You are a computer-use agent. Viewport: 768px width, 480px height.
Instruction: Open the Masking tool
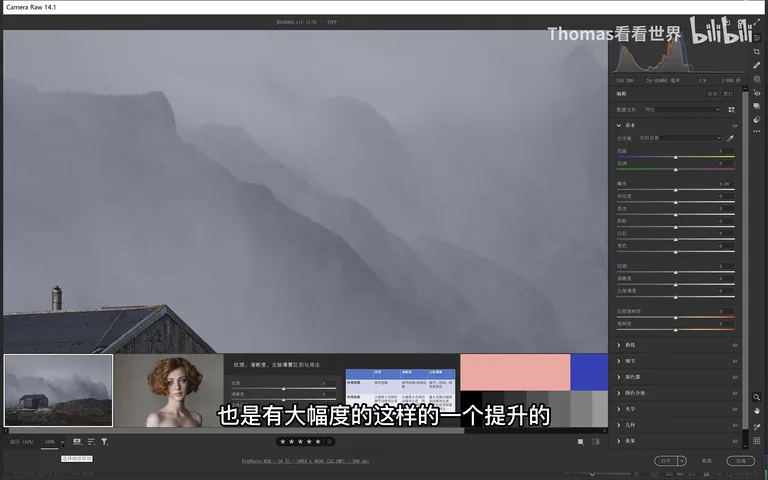pyautogui.click(x=757, y=79)
